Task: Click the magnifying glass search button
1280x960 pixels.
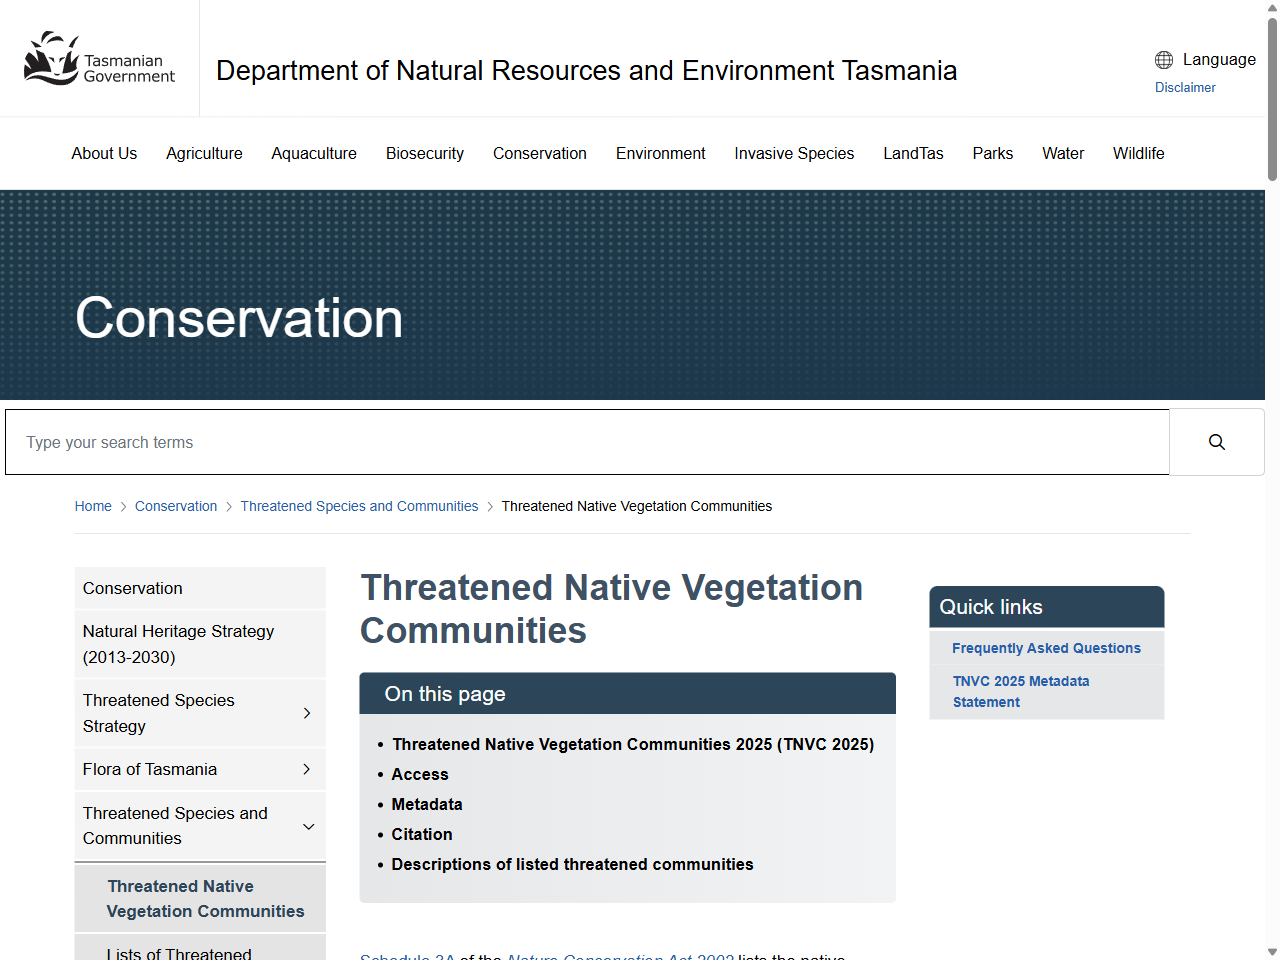Action: (1217, 442)
